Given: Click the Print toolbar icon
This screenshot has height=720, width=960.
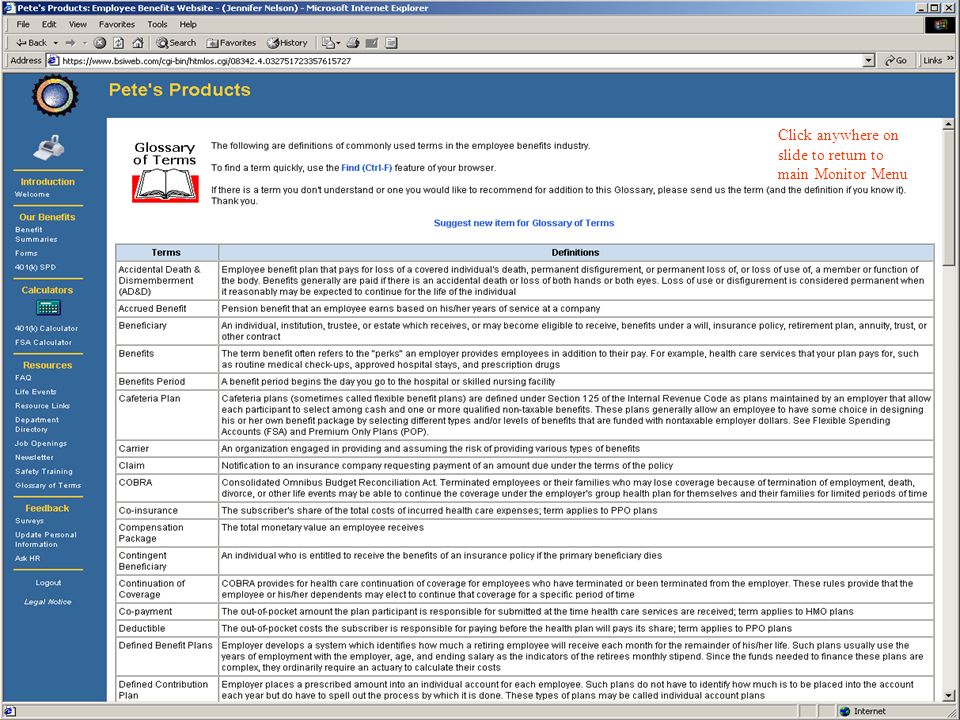Looking at the screenshot, I should point(353,43).
